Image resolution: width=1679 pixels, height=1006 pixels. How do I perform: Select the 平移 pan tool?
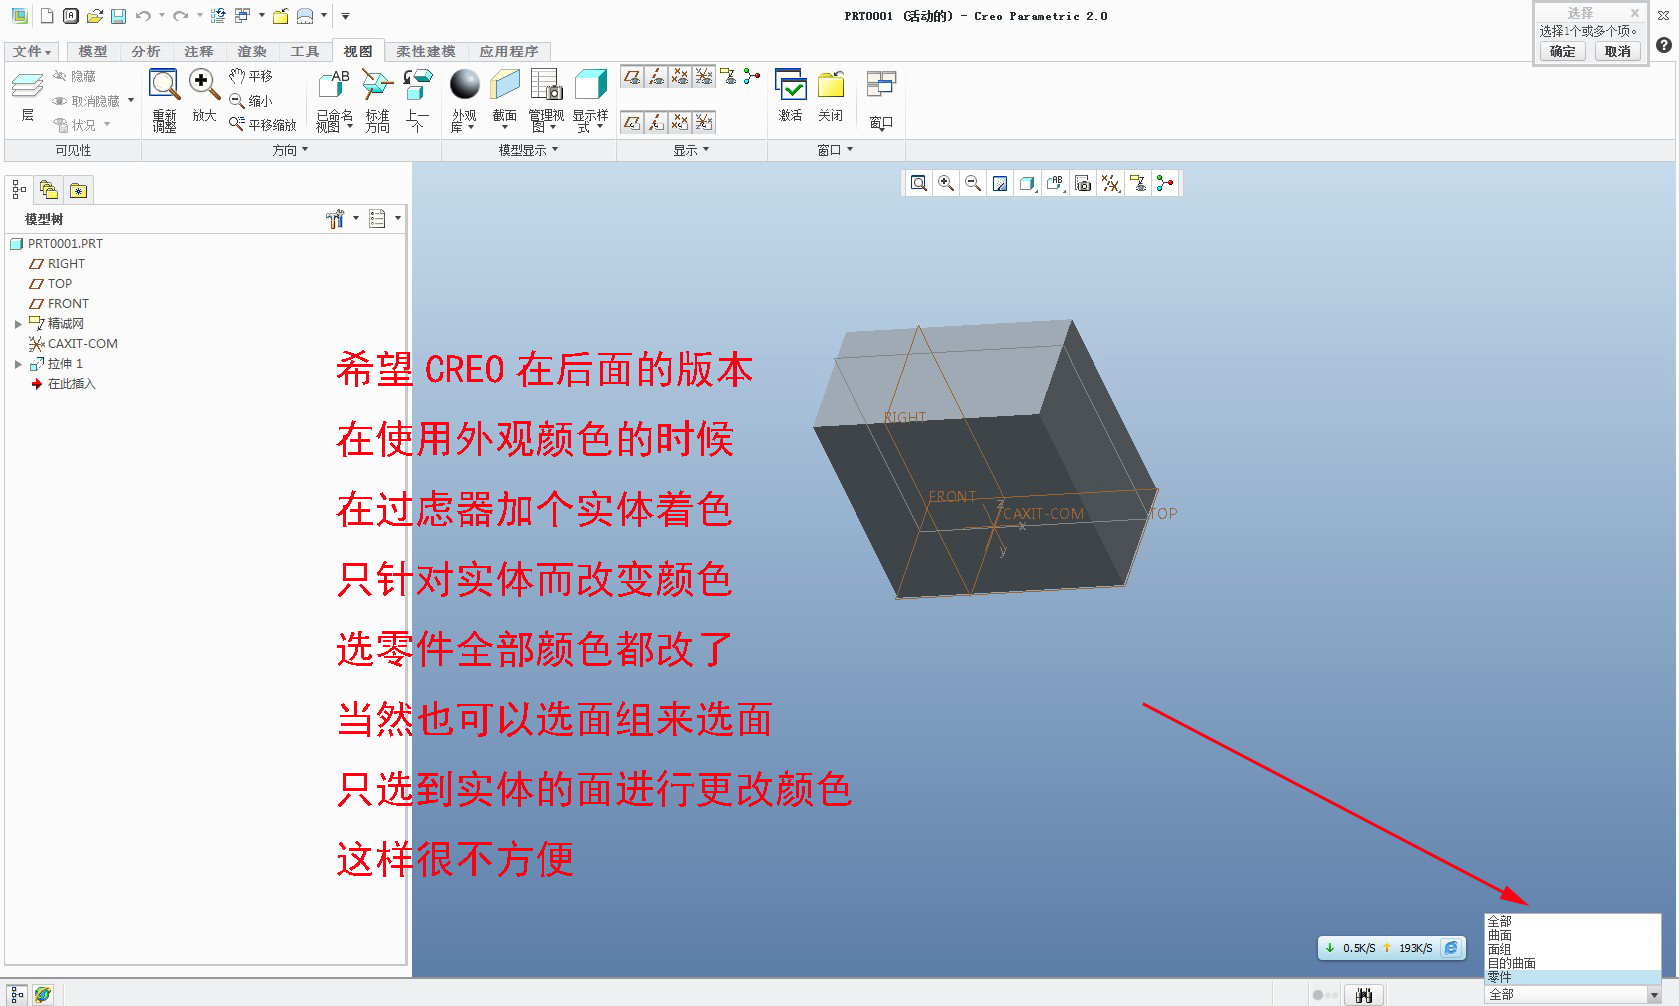pyautogui.click(x=251, y=76)
